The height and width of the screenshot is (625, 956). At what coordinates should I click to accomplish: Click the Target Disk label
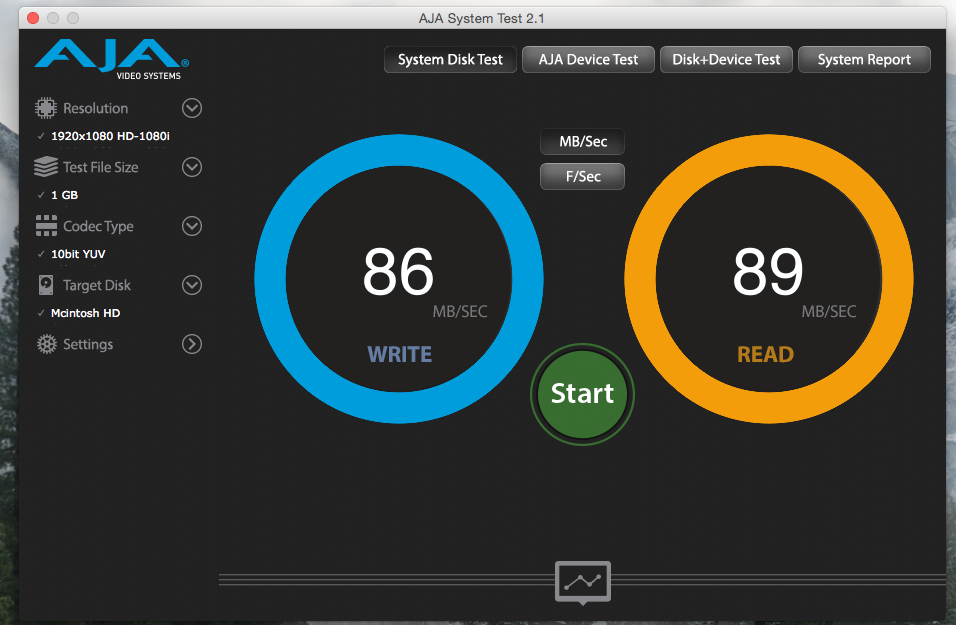click(x=97, y=285)
